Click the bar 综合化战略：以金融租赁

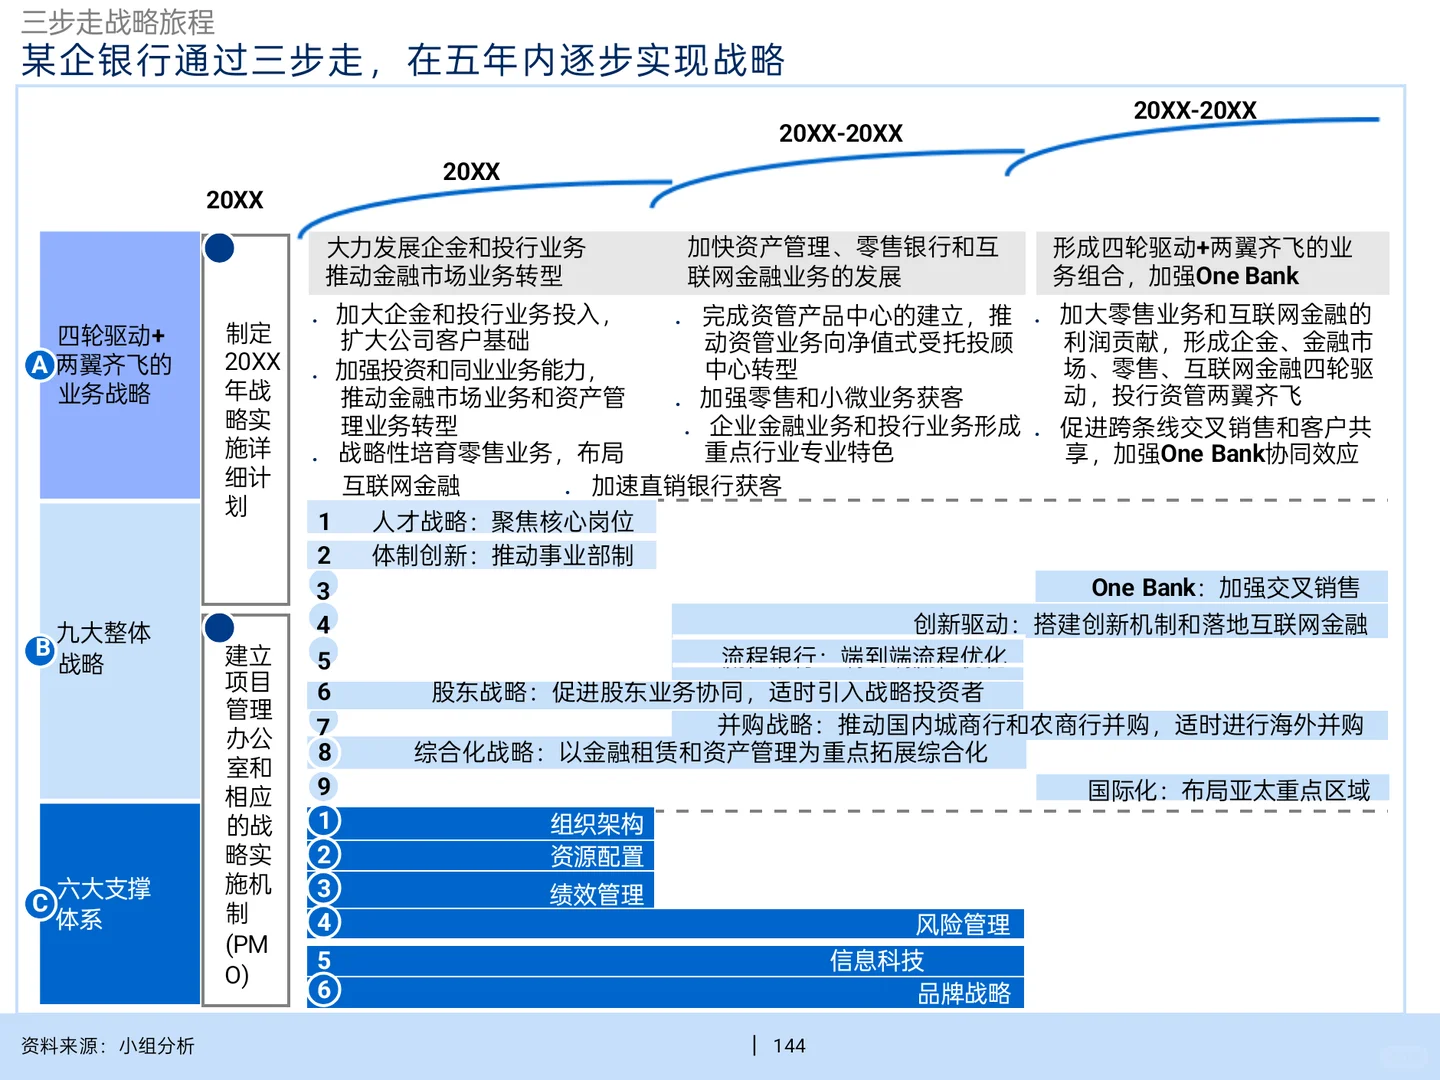(x=668, y=752)
